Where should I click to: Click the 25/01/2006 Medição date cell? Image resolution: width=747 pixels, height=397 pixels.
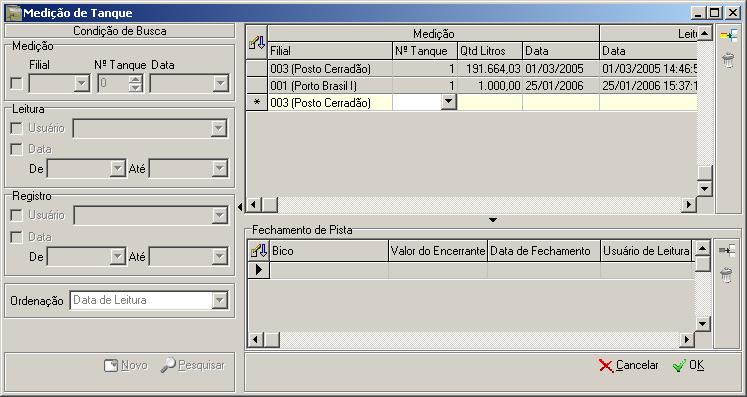(x=561, y=86)
